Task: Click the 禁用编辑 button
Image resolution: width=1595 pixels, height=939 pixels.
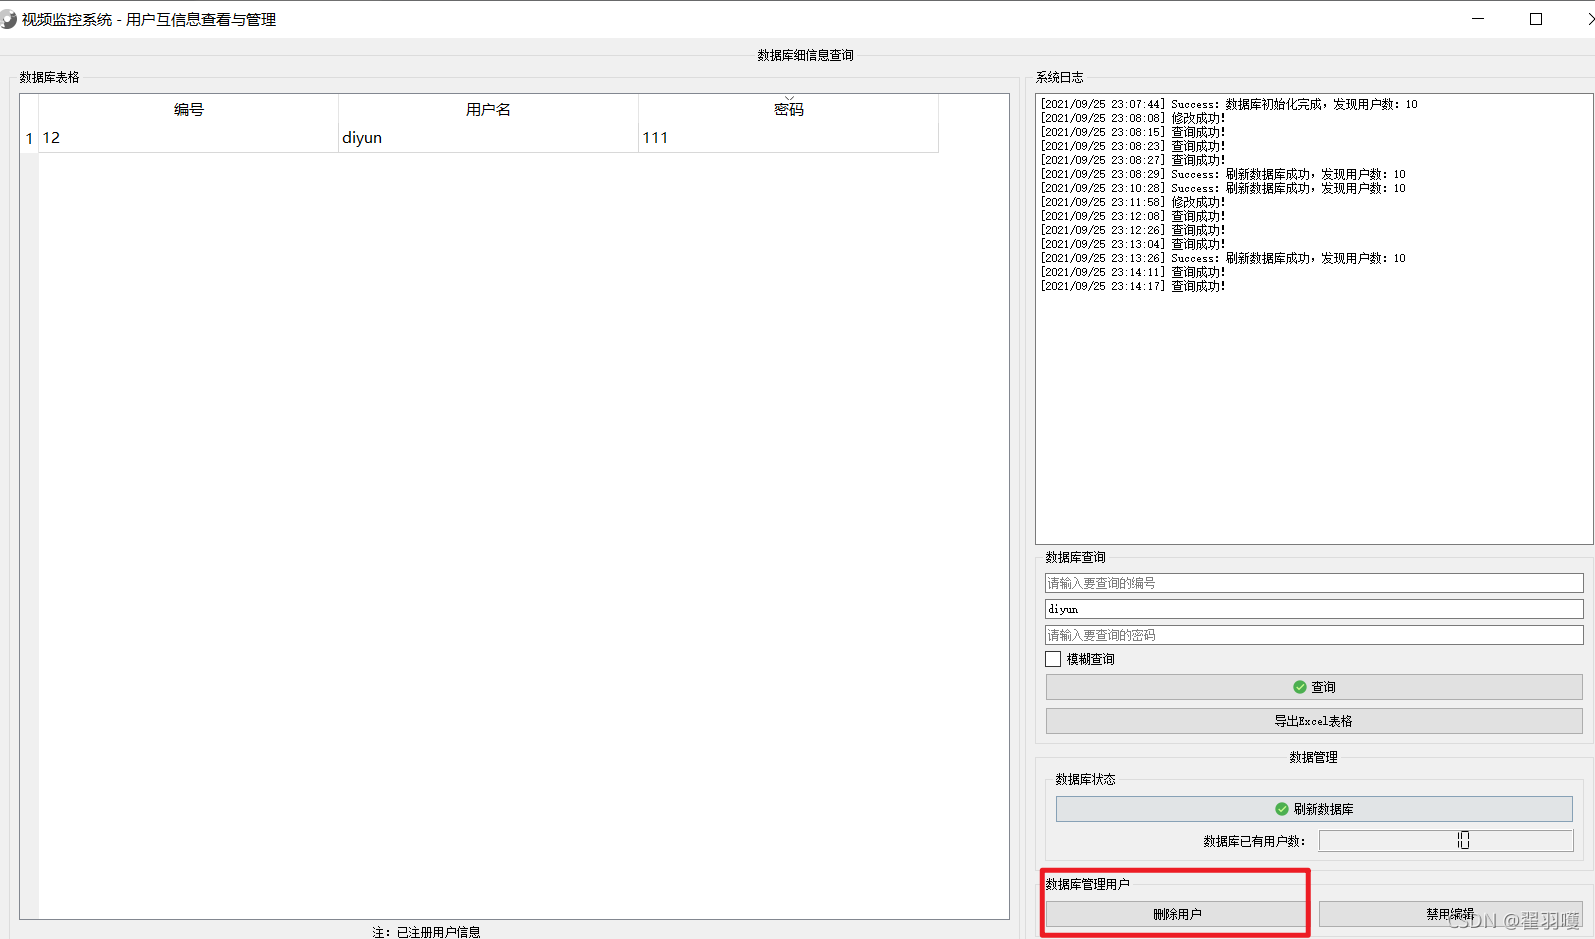Action: (1450, 914)
